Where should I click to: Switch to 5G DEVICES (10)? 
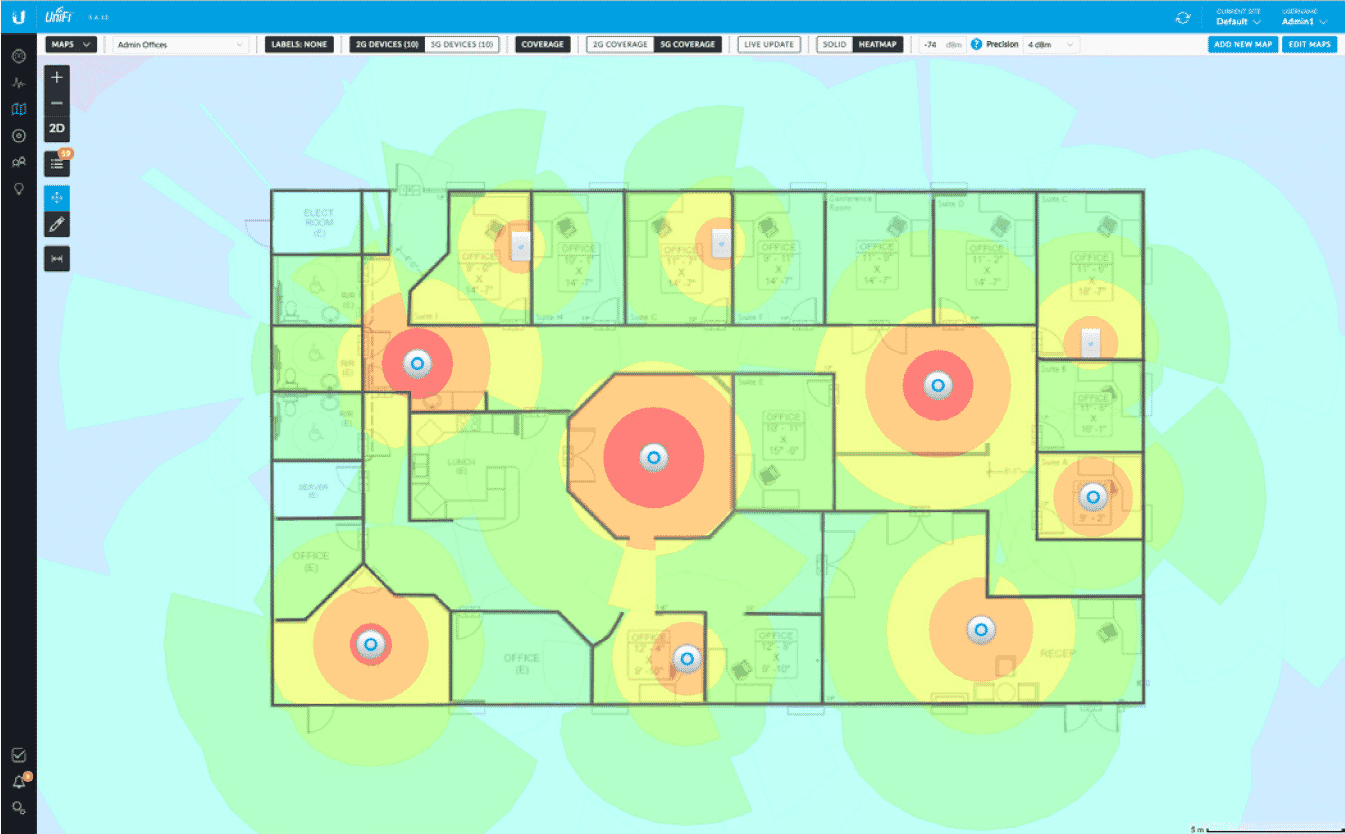(x=461, y=45)
